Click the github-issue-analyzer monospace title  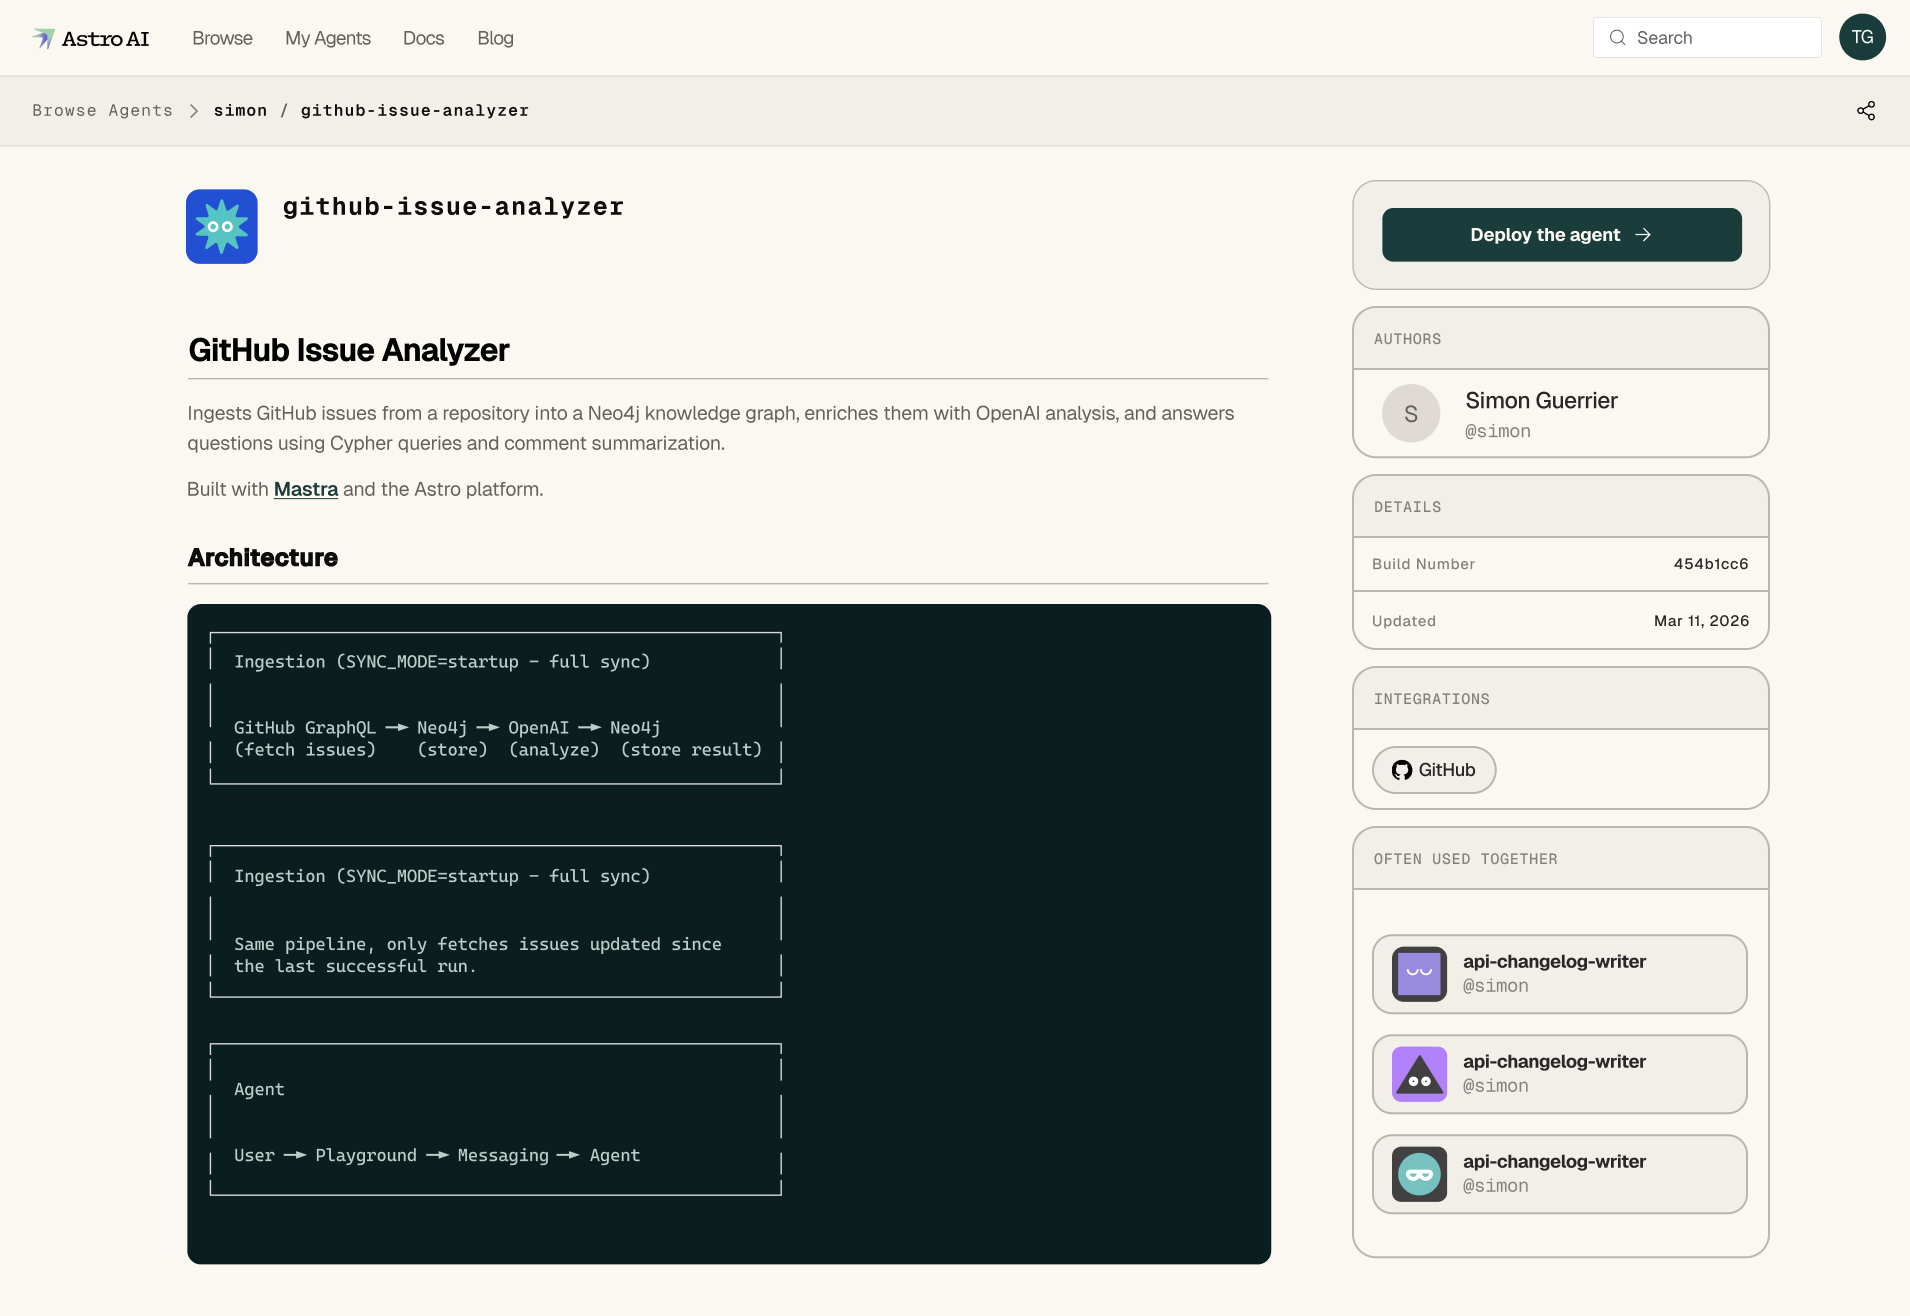click(x=453, y=207)
